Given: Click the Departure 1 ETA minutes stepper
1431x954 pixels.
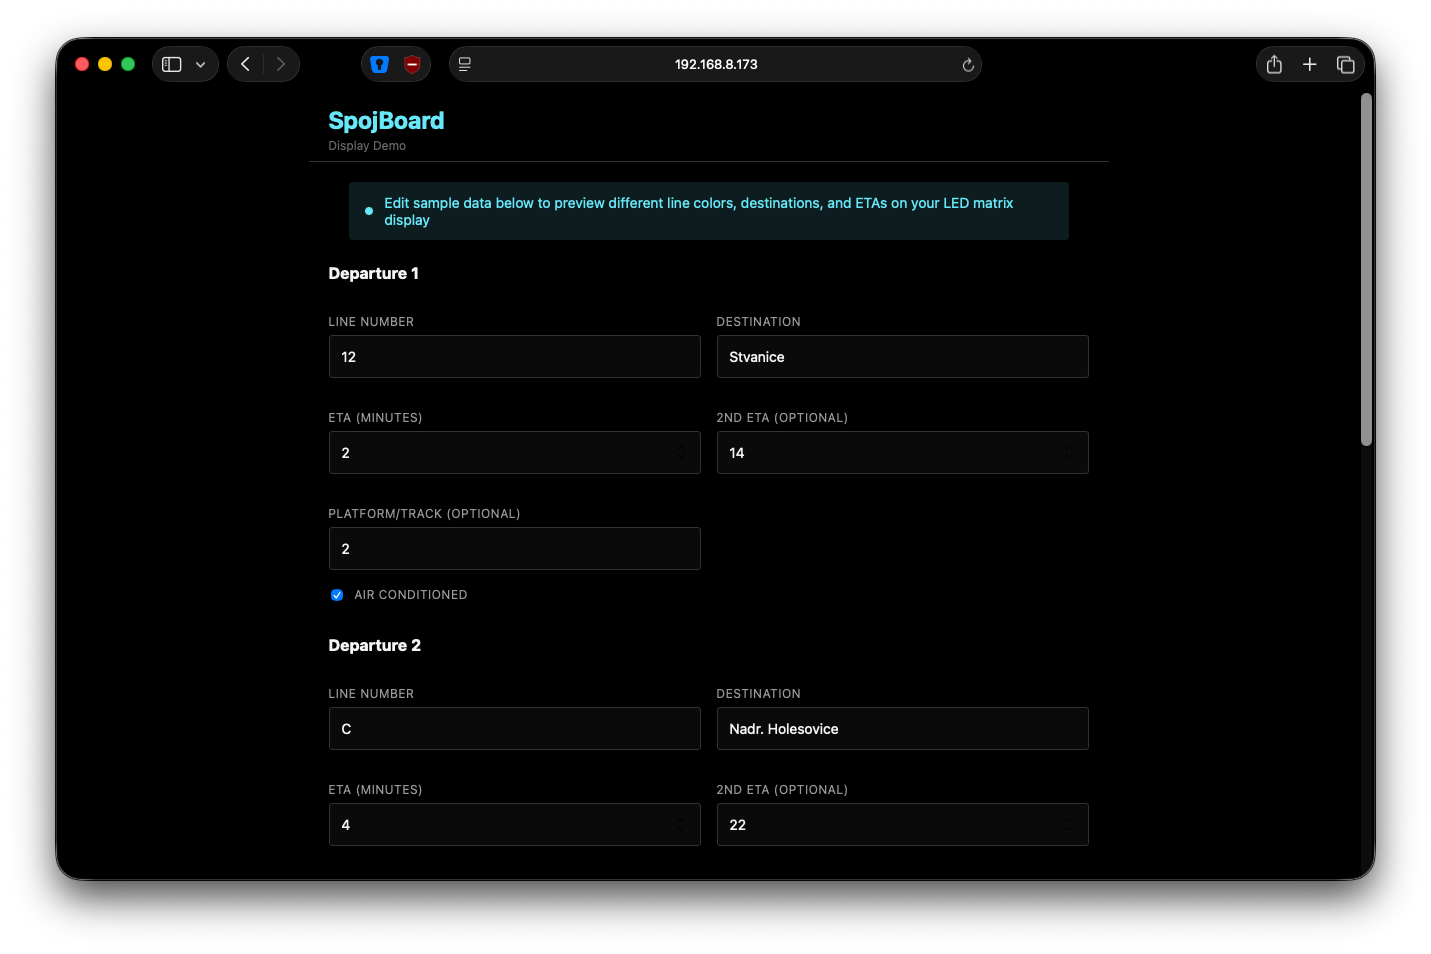Looking at the screenshot, I should [x=681, y=453].
